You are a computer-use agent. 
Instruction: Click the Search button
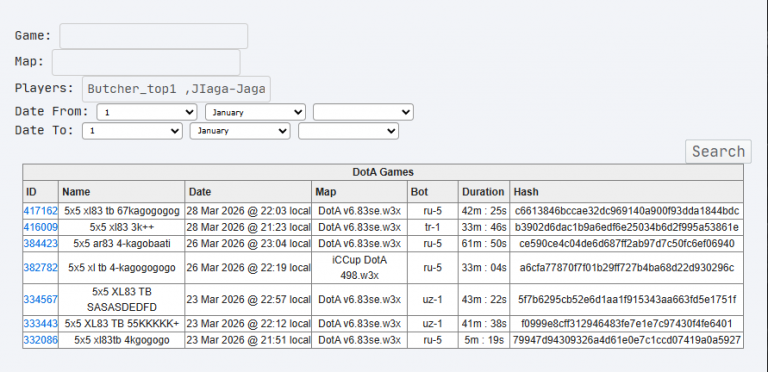(x=718, y=151)
